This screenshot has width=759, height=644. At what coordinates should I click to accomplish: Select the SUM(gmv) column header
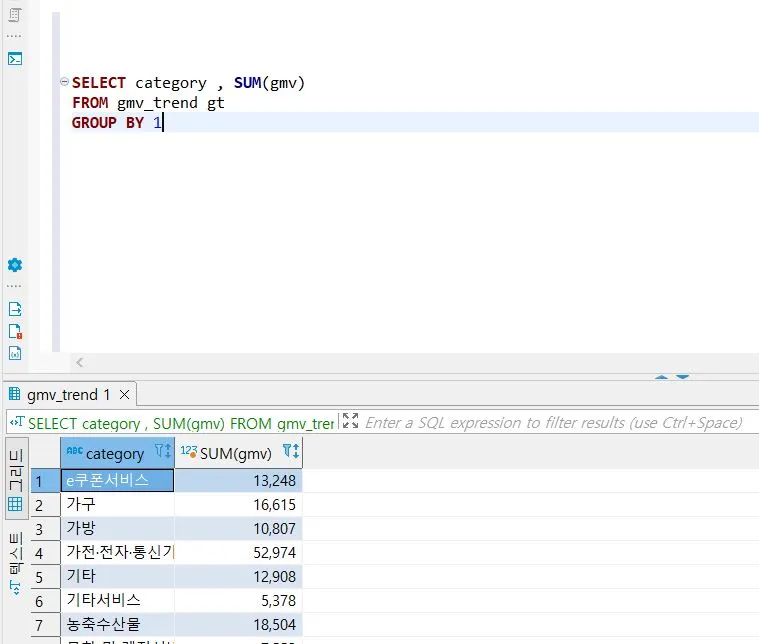236,453
